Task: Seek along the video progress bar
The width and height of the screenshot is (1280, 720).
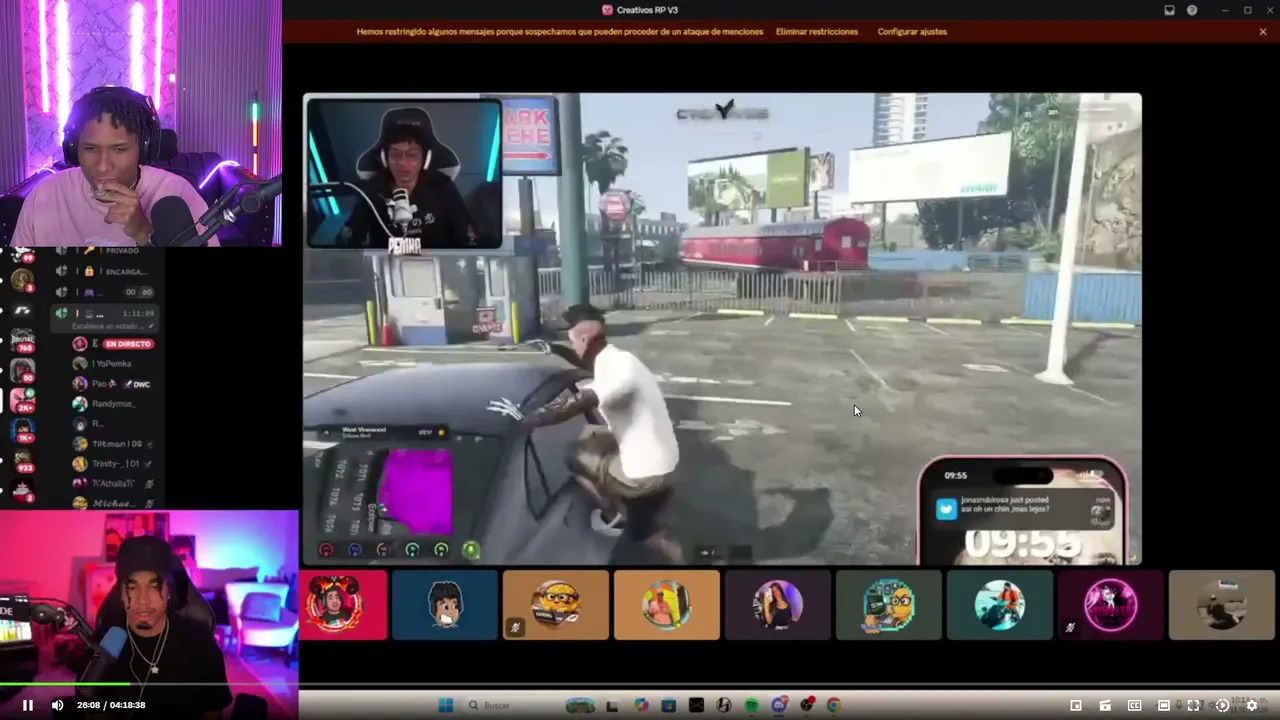Action: 640,685
